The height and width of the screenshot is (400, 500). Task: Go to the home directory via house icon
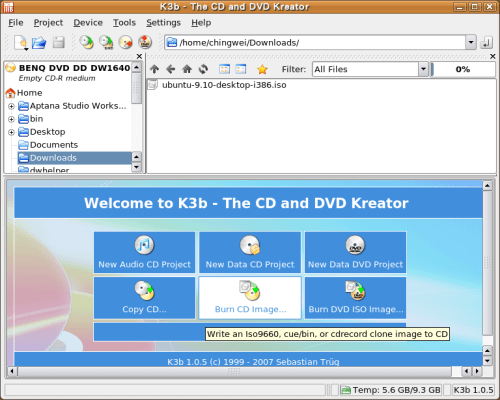(x=187, y=69)
